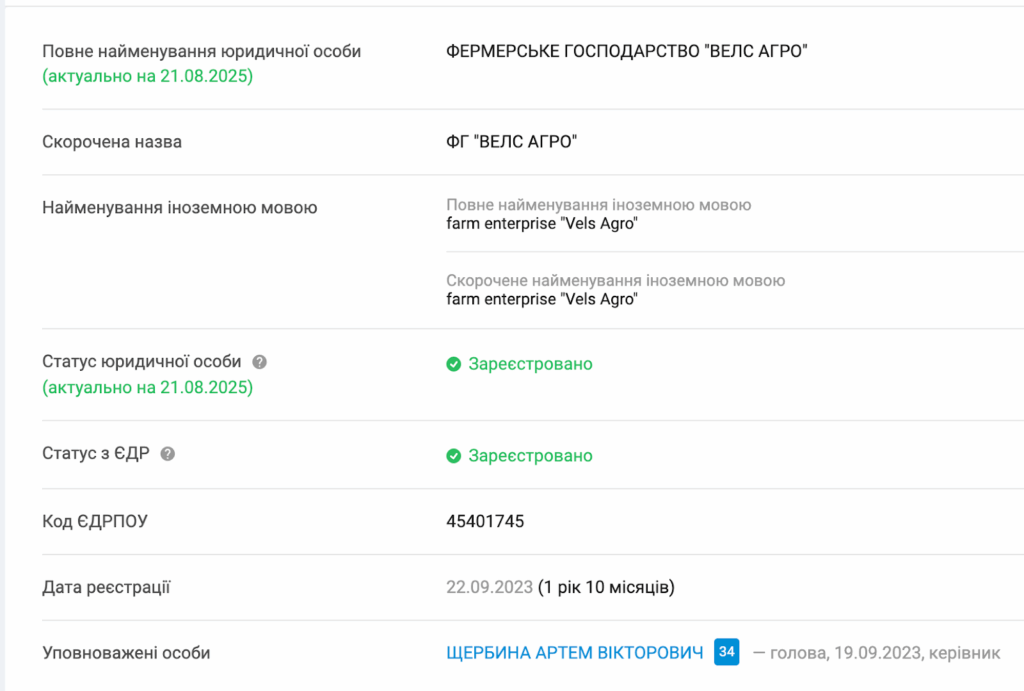Viewport: 1024px width, 691px height.
Task: Open ЩЕРБИНА АРТЕМ ВІКТОРОВИЧ profile link
Action: [575, 652]
